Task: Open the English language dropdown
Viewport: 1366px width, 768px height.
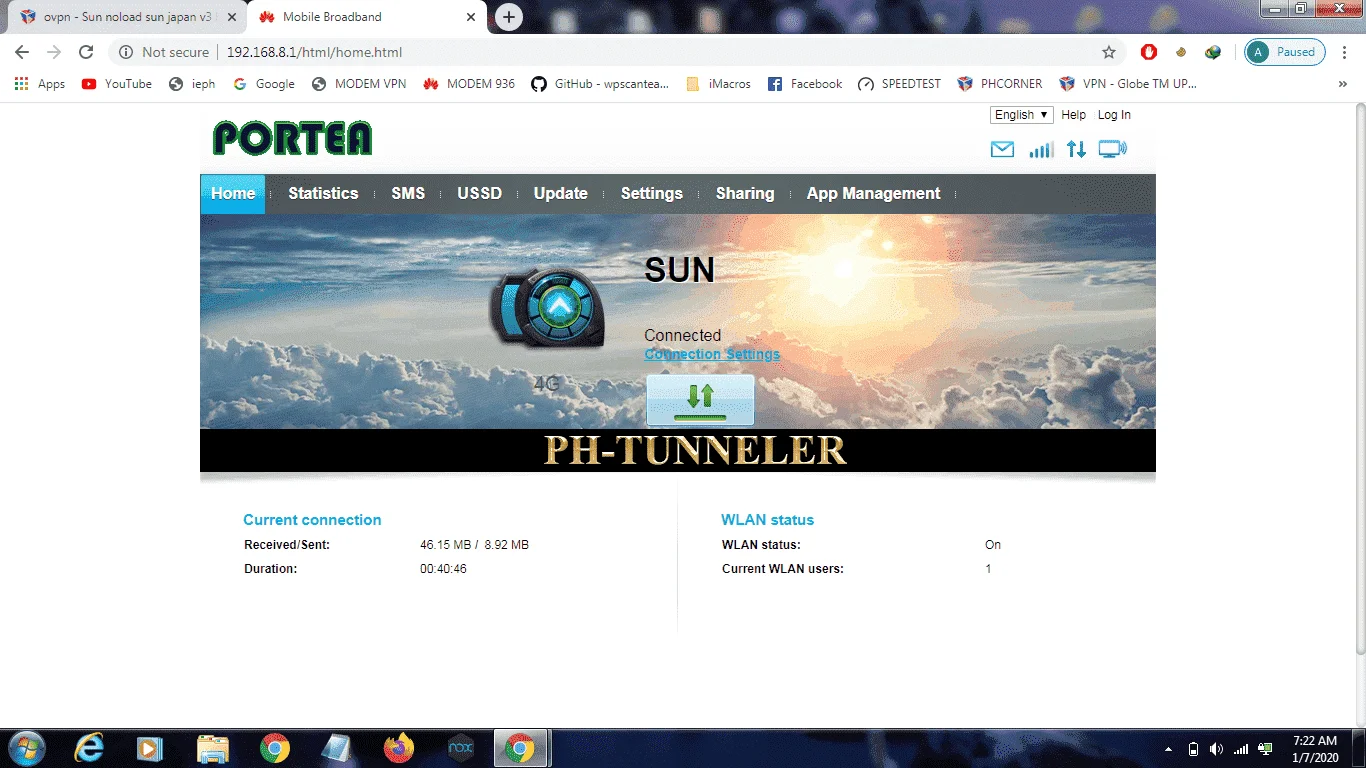Action: (1021, 115)
